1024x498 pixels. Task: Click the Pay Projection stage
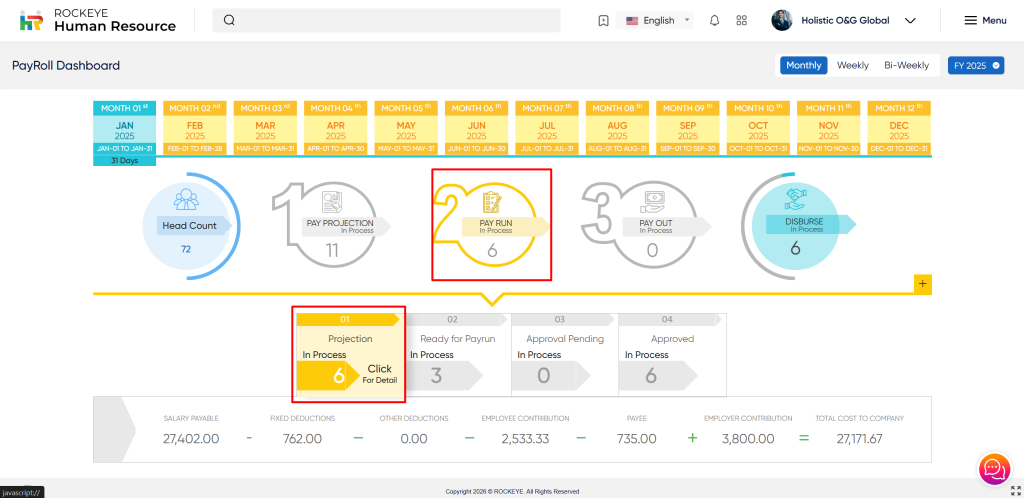click(x=332, y=226)
